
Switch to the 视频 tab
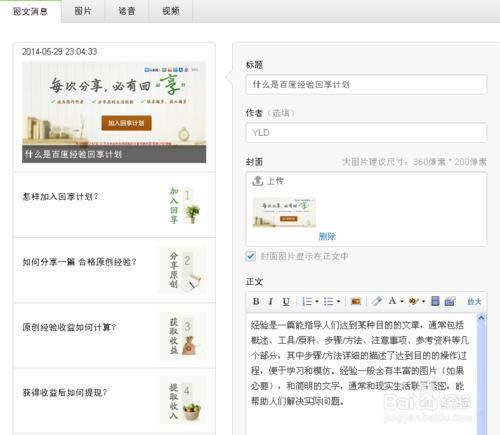tap(171, 11)
